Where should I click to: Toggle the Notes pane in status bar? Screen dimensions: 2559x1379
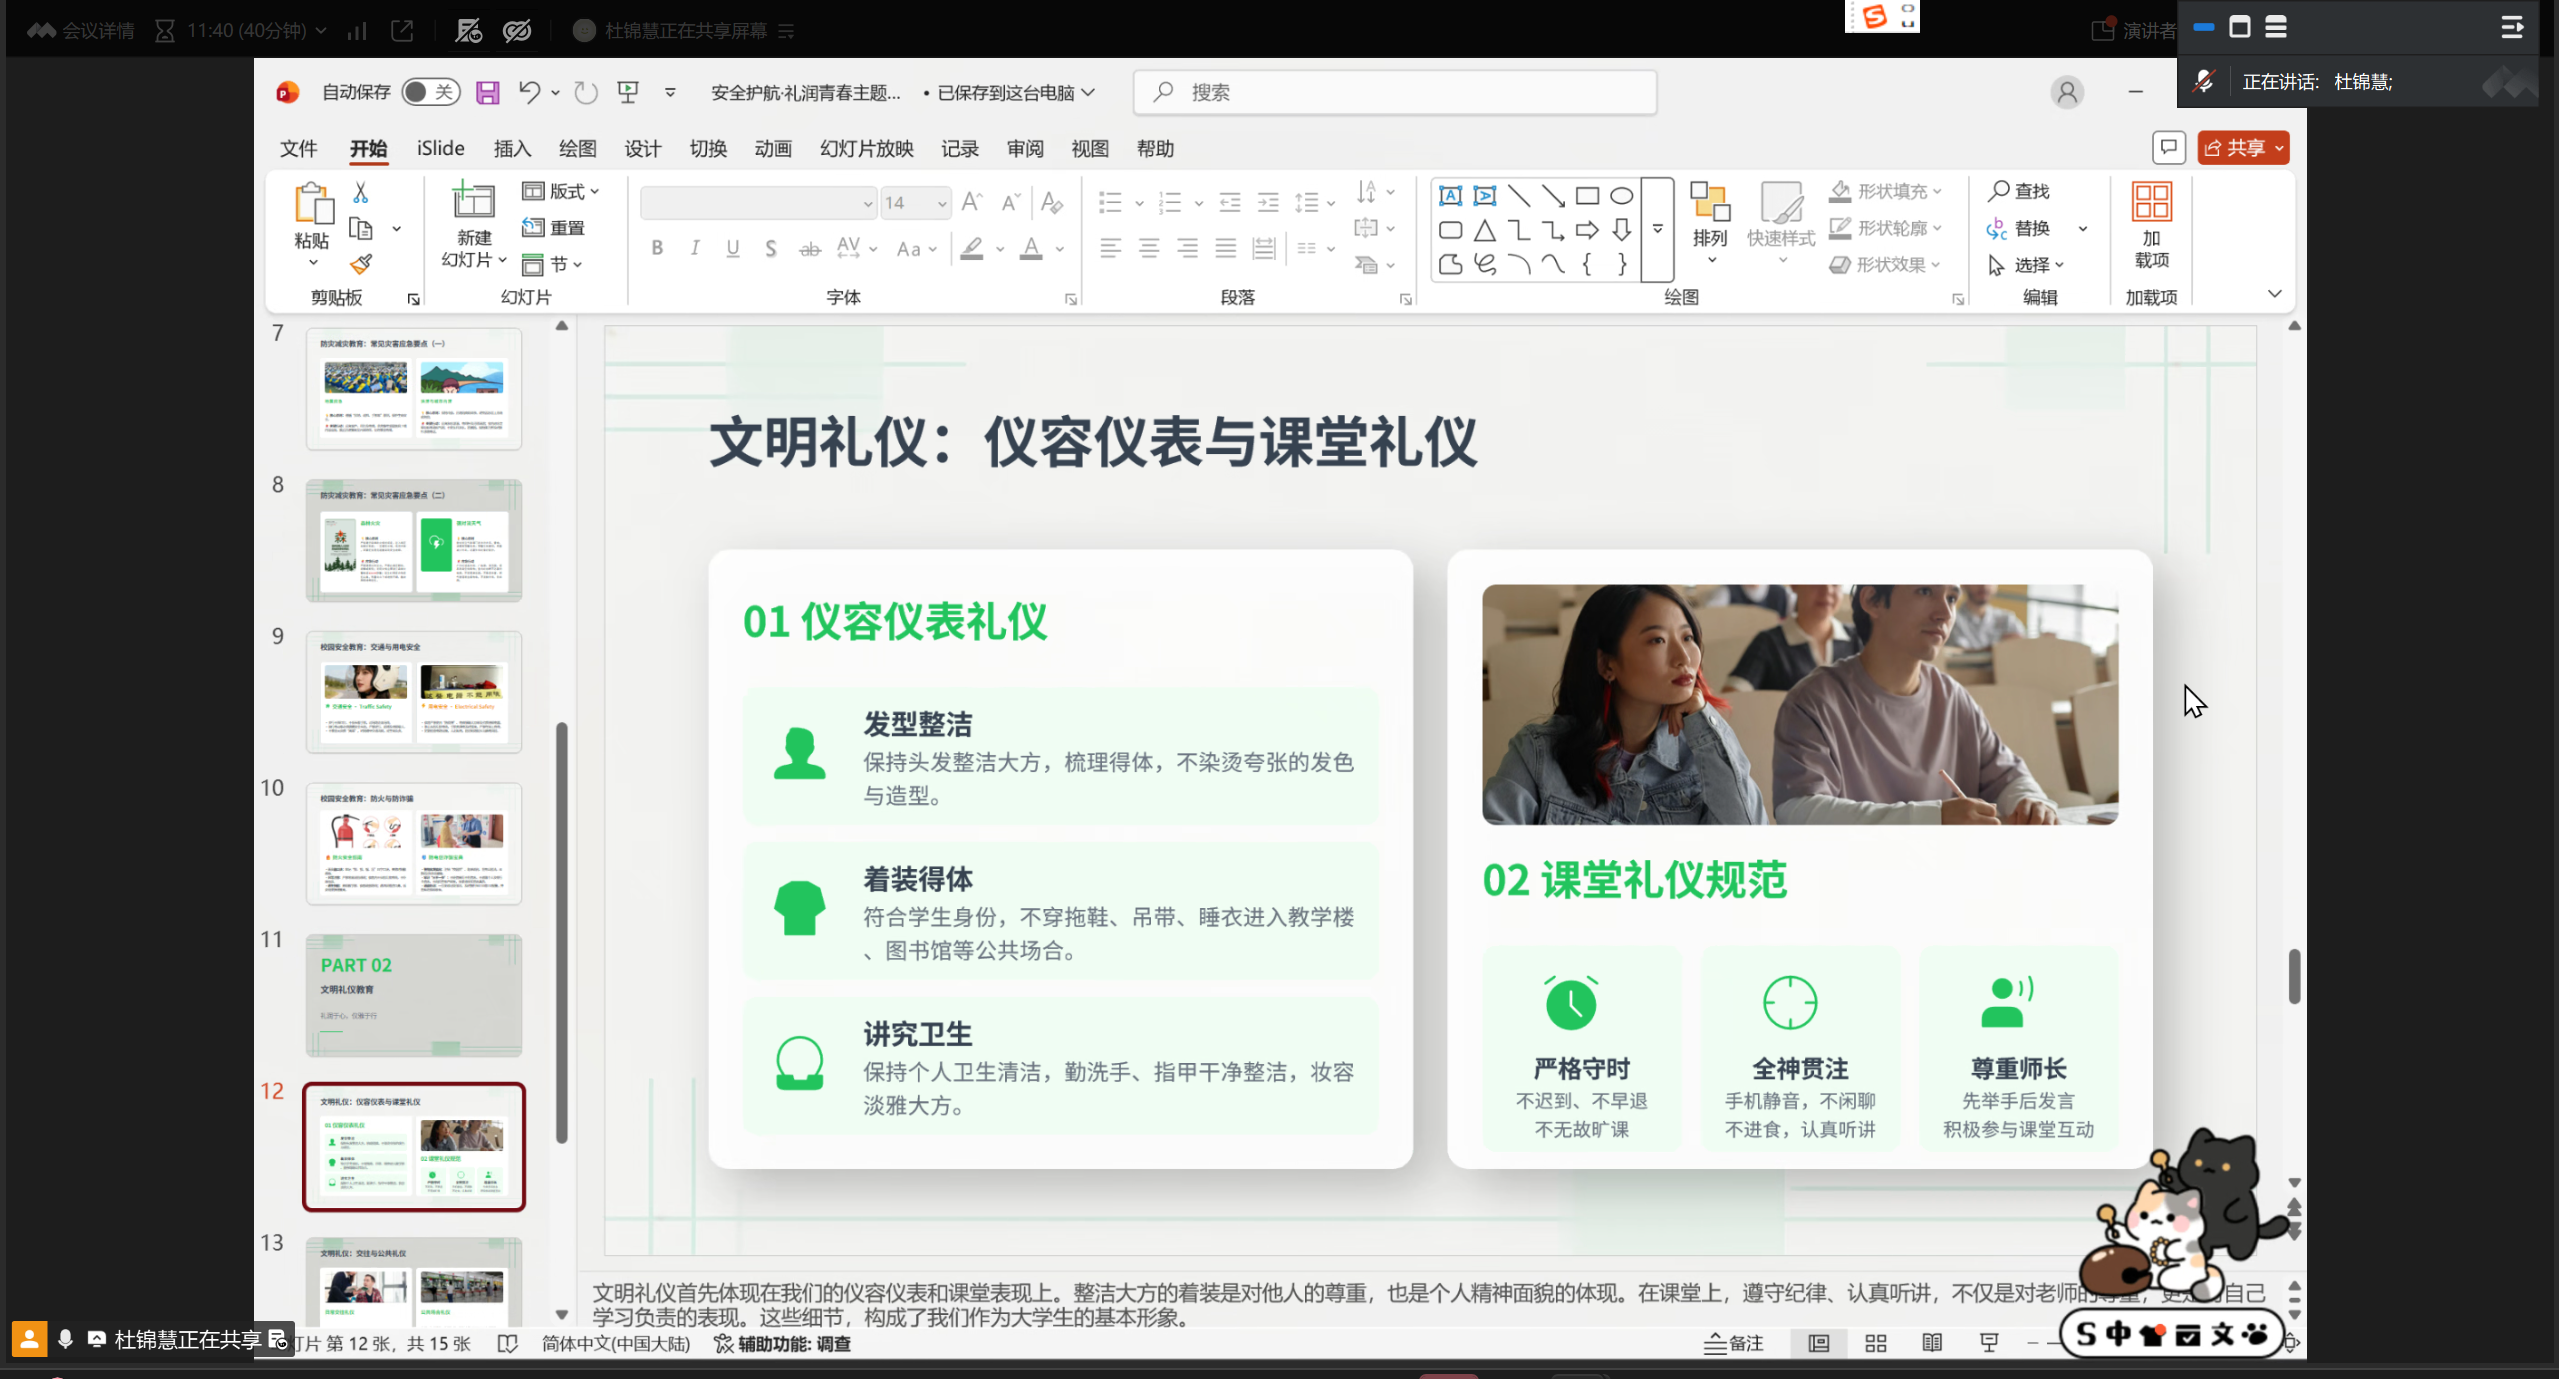click(1734, 1343)
